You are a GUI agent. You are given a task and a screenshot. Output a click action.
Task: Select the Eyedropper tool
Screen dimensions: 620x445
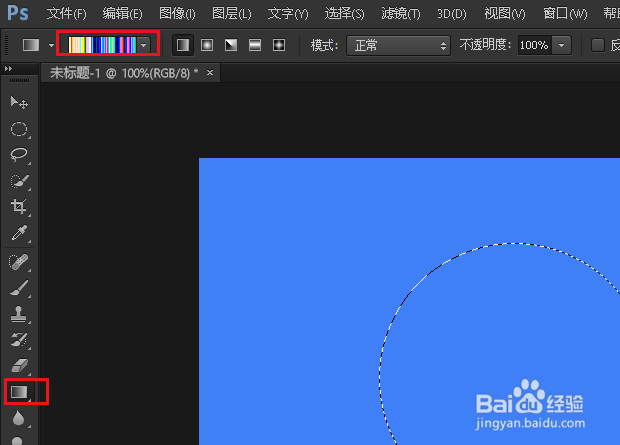click(x=19, y=233)
